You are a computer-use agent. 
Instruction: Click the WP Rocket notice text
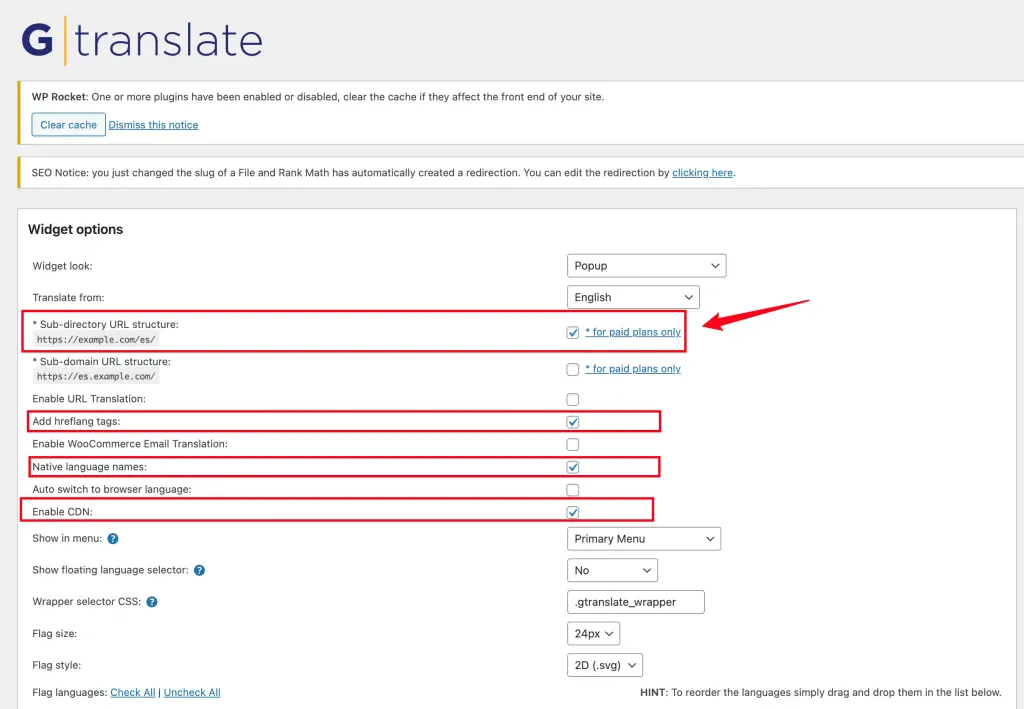pos(318,97)
